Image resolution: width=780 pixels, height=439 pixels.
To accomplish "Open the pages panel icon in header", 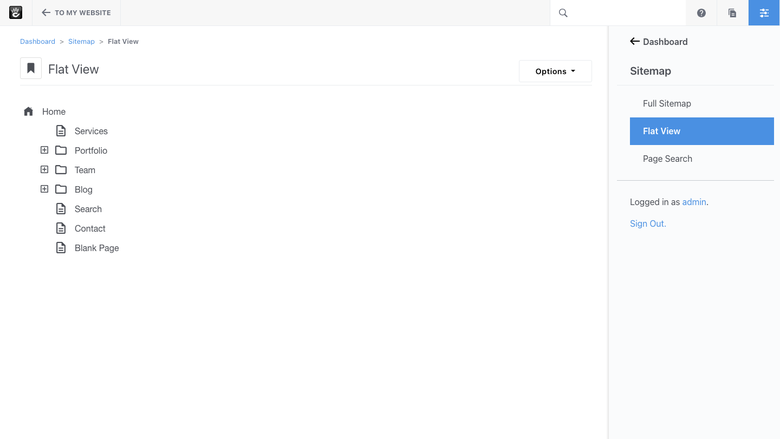I will (732, 13).
